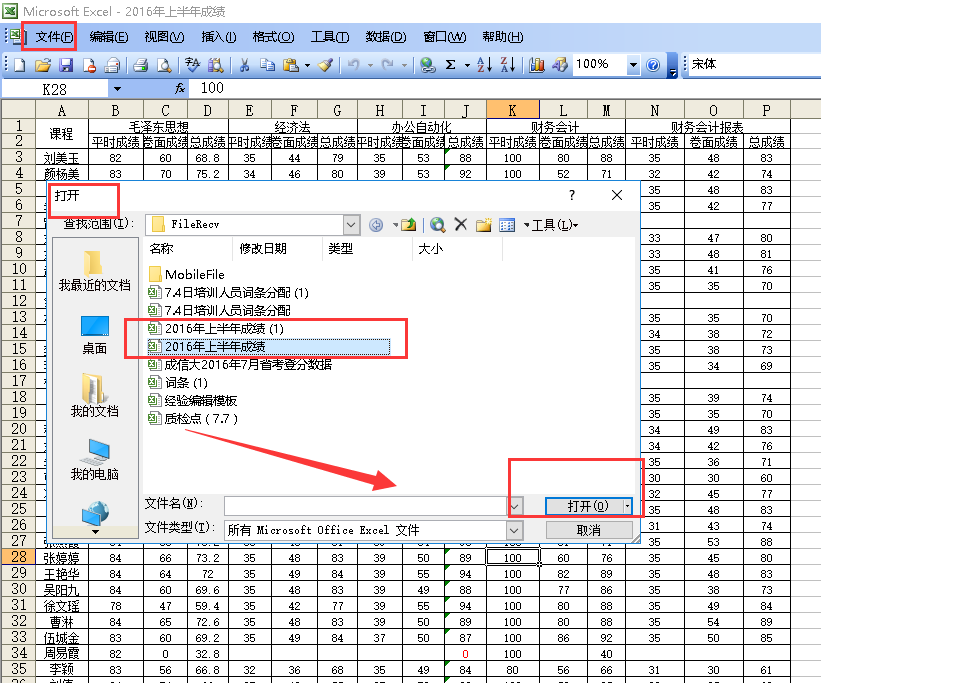960x683 pixels.
Task: Click the New blank workbook icon
Action: (19, 65)
